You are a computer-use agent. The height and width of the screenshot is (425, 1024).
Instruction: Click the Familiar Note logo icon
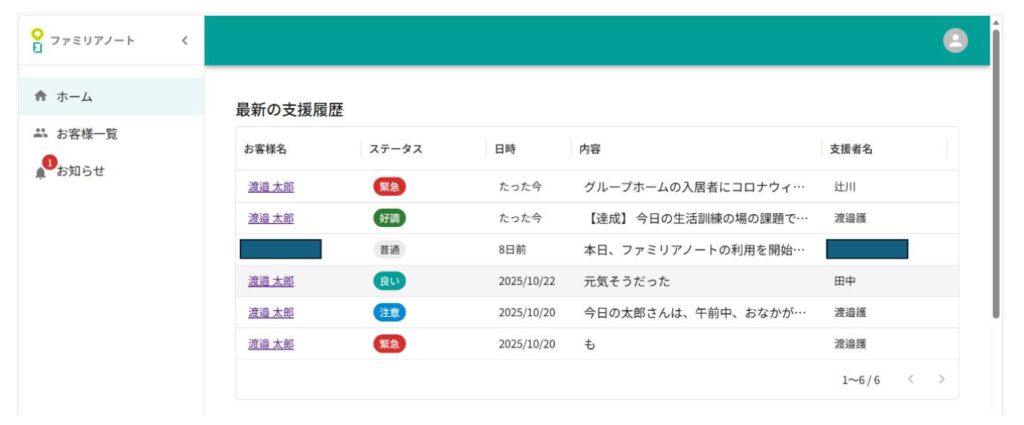[x=37, y=40]
